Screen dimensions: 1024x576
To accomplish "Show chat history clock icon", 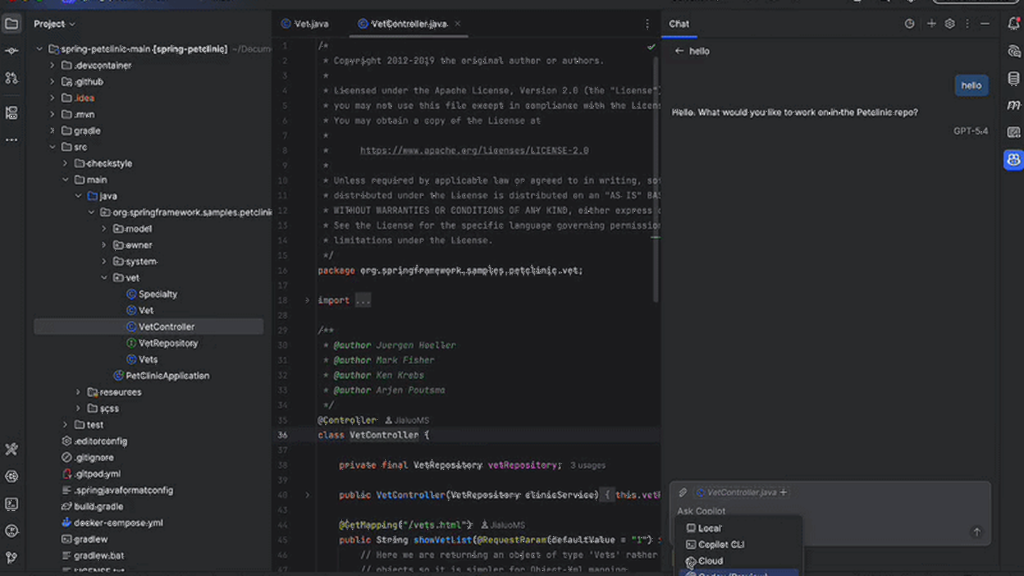I will pos(909,24).
